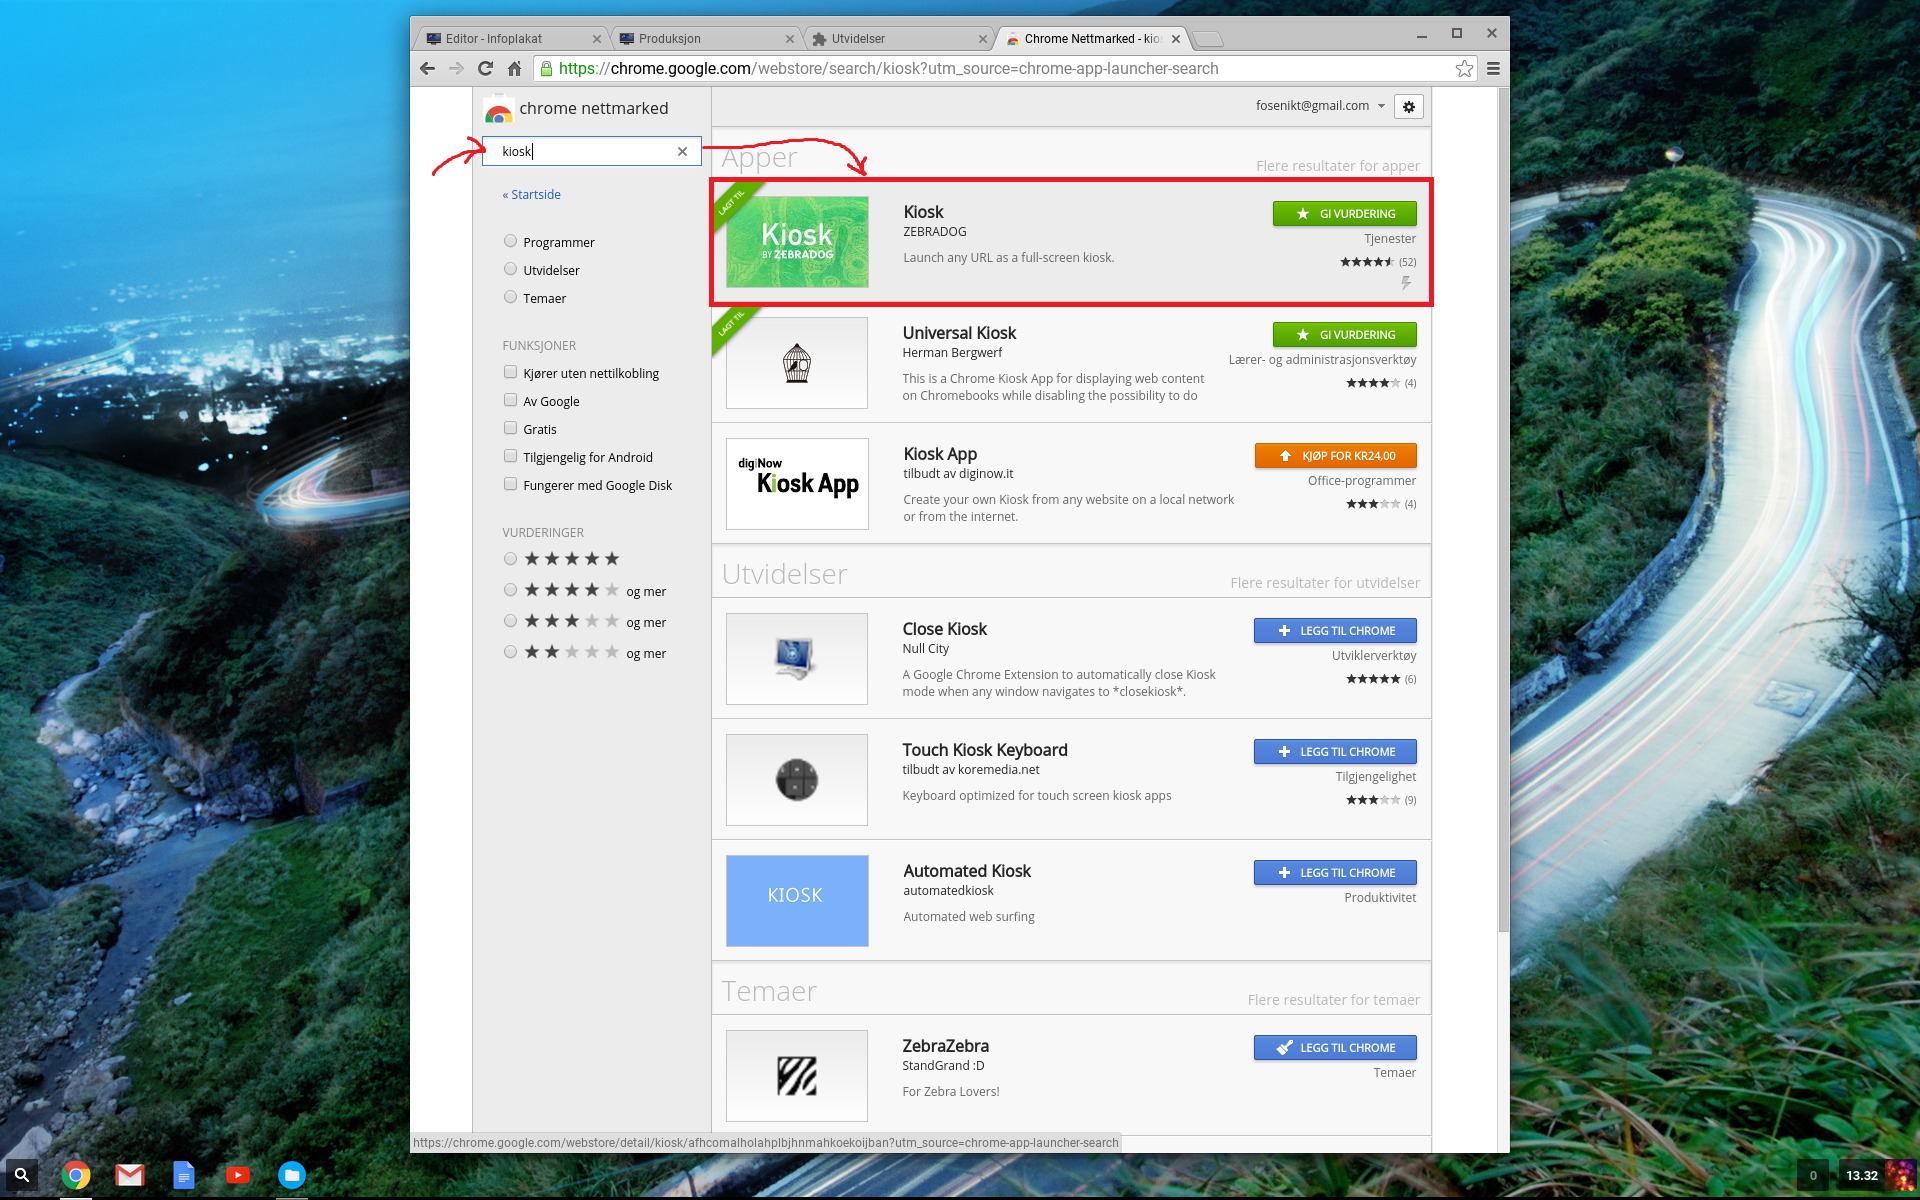1920x1200 pixels.
Task: Open the Universal Kiosk birdcage thumbnail
Action: 797,363
